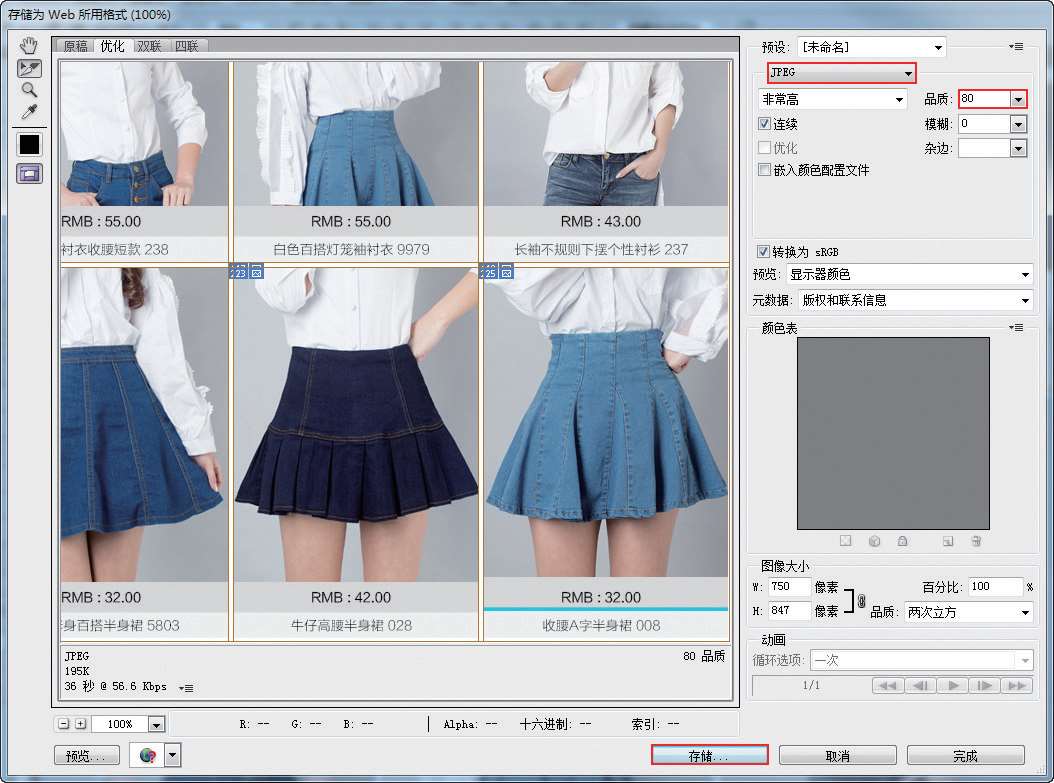This screenshot has width=1054, height=783.
Task: Expand the 元数据 dropdown
Action: click(x=910, y=300)
